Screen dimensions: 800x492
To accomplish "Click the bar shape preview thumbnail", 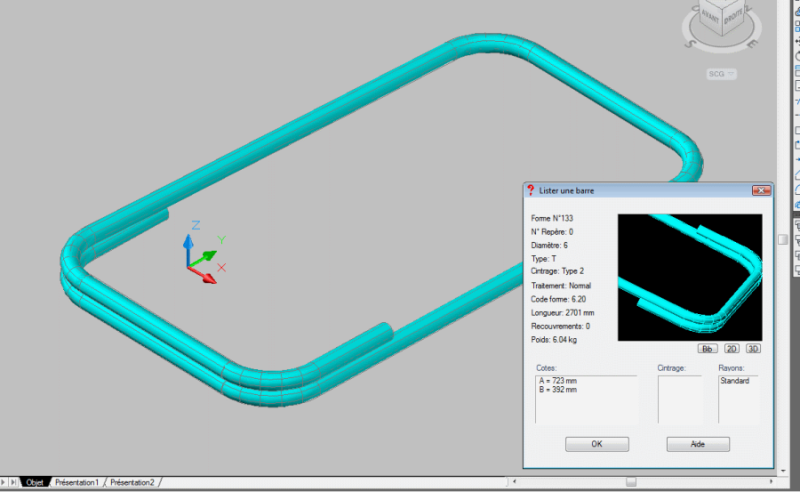I will (x=689, y=277).
